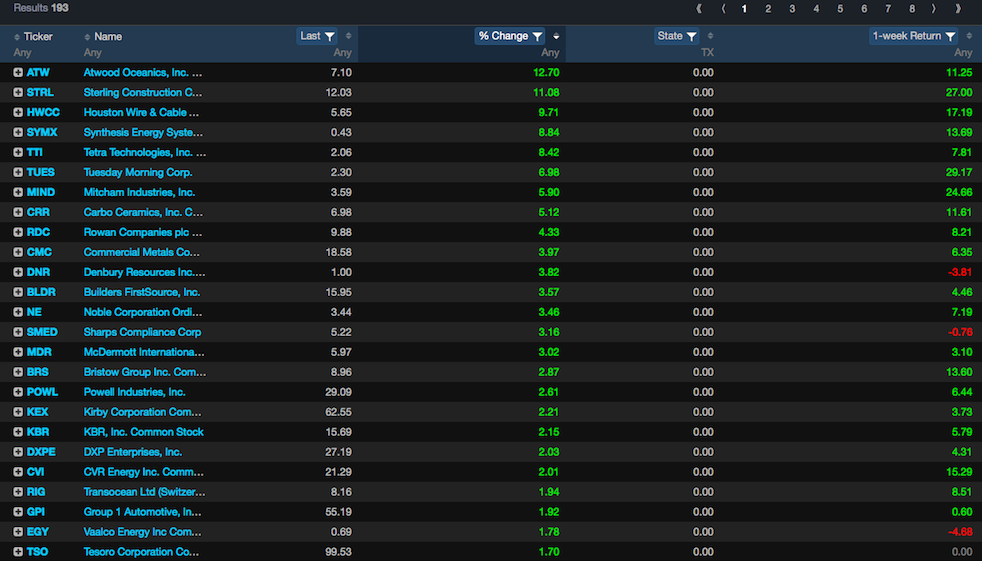Go to page 8 of results
982x561 pixels.
click(x=912, y=9)
